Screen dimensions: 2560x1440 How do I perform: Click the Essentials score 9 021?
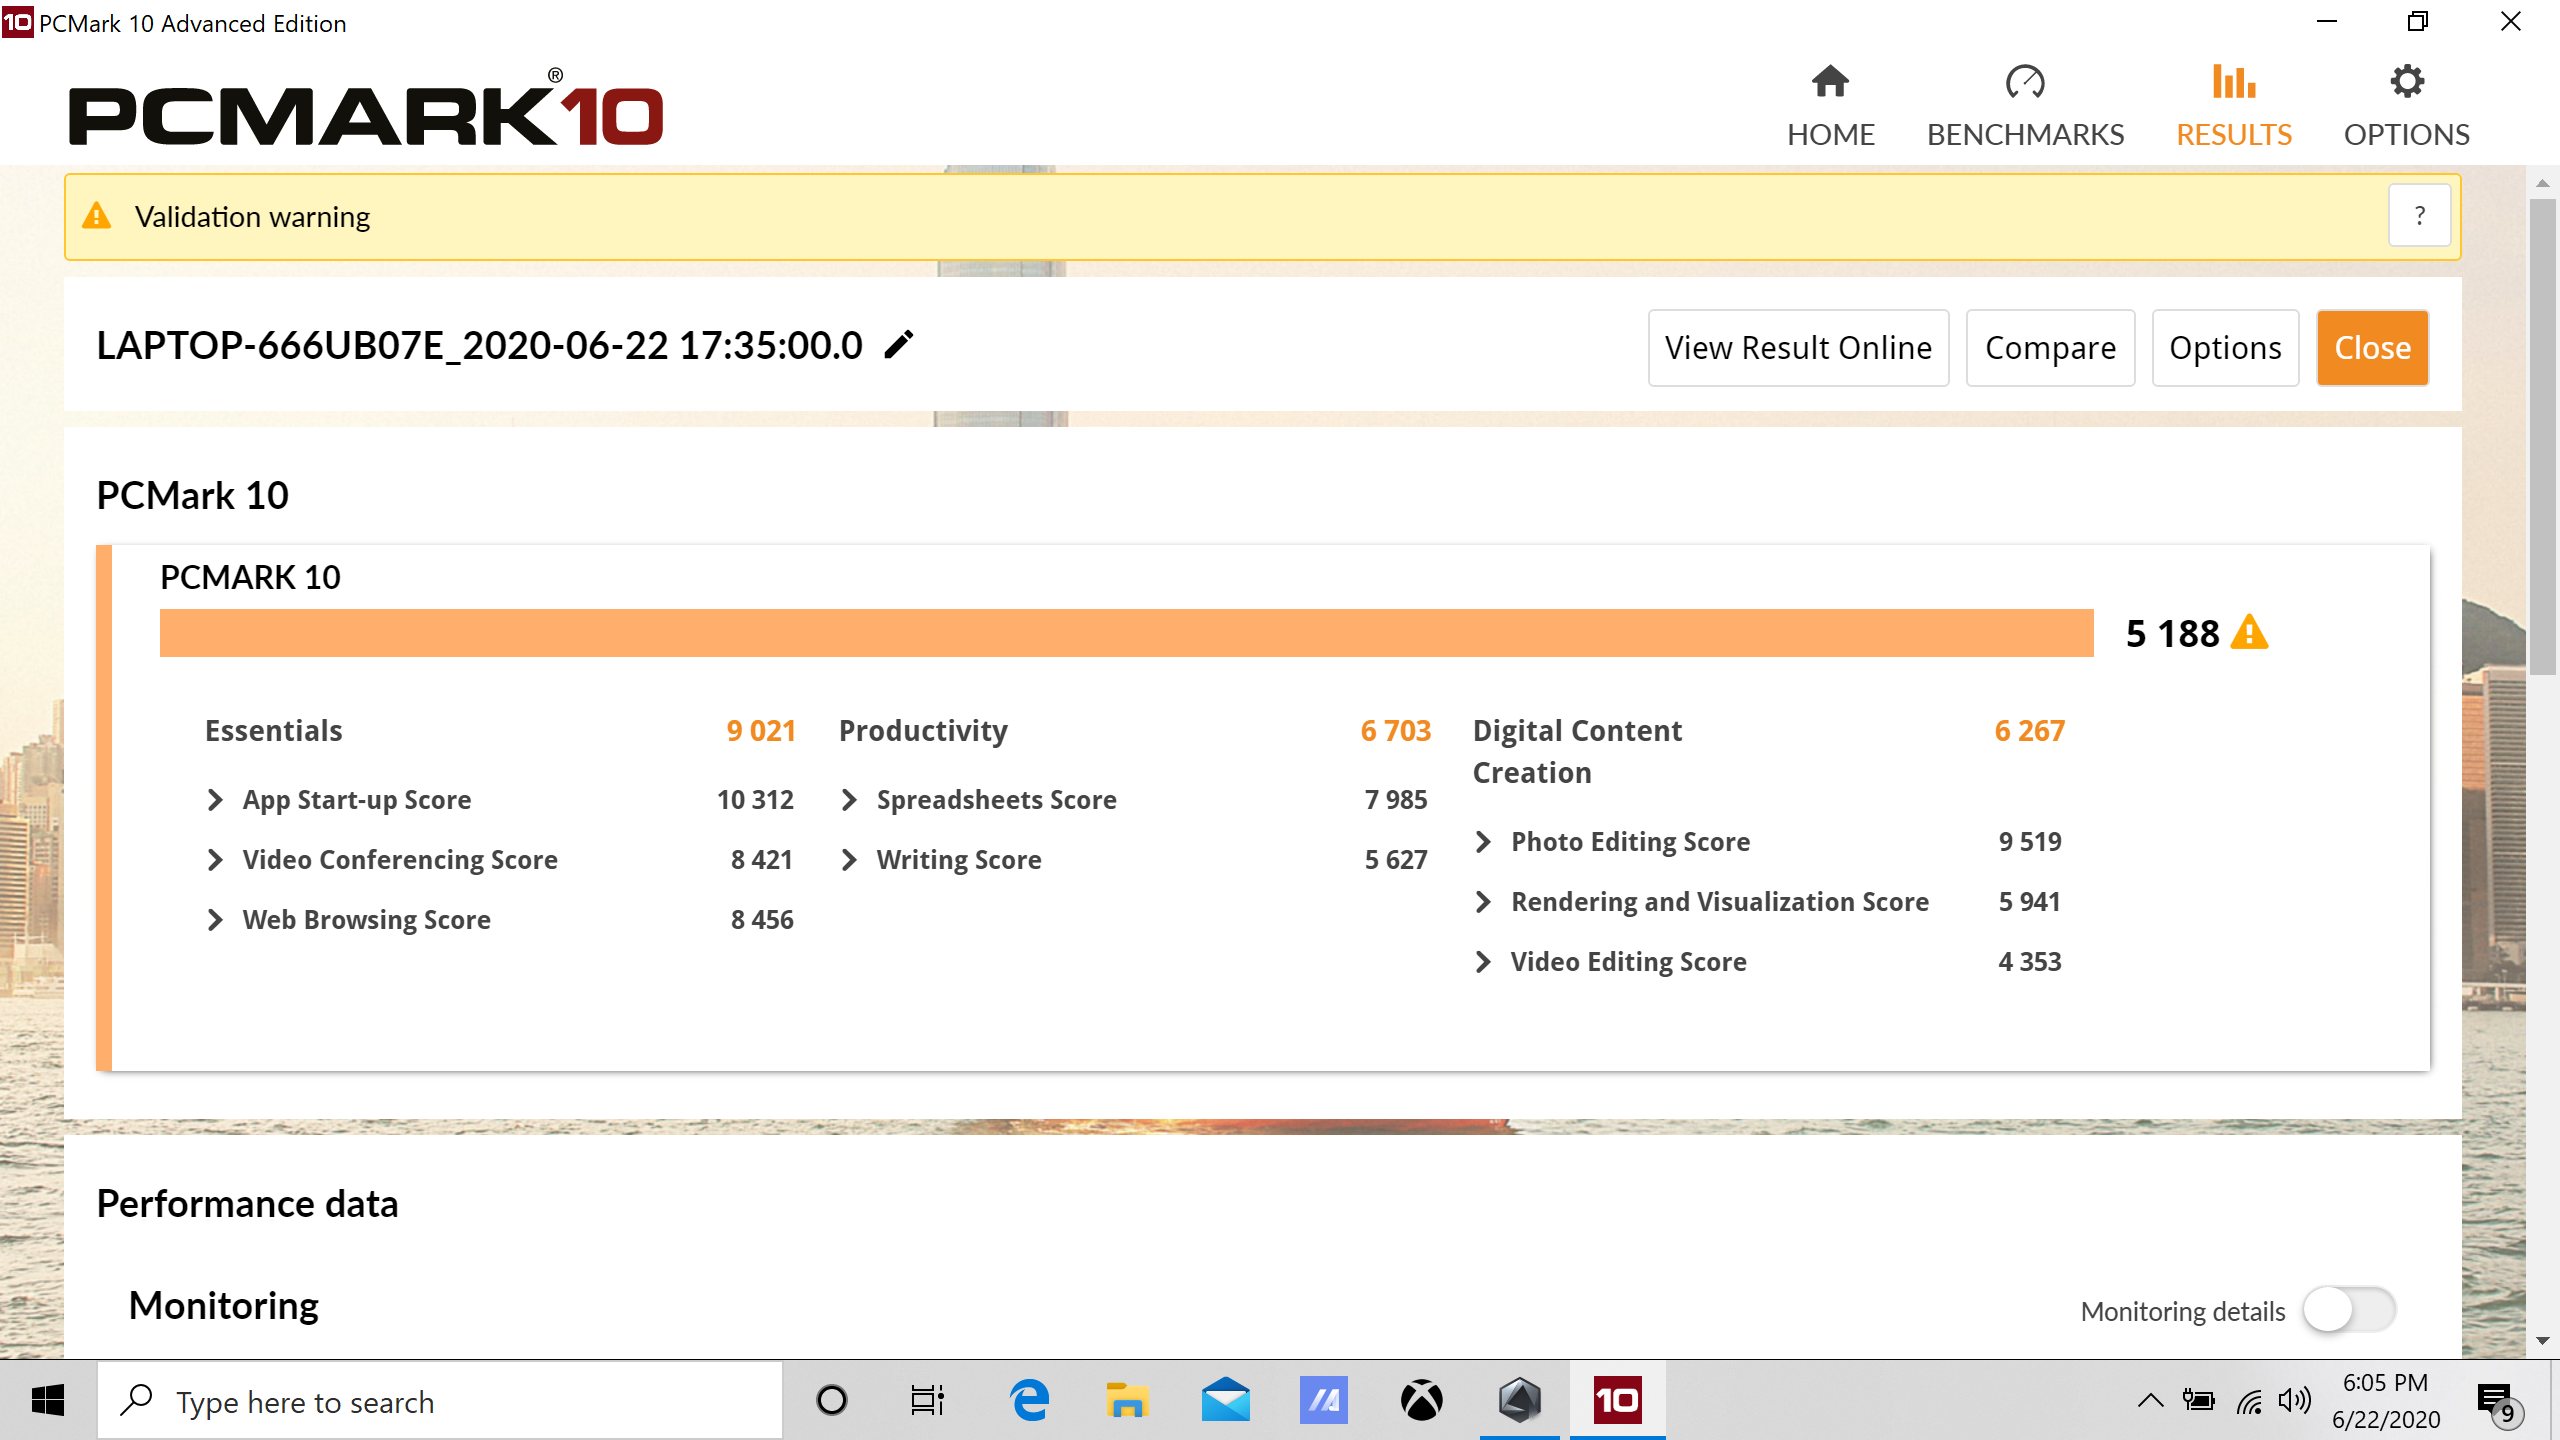(x=761, y=731)
